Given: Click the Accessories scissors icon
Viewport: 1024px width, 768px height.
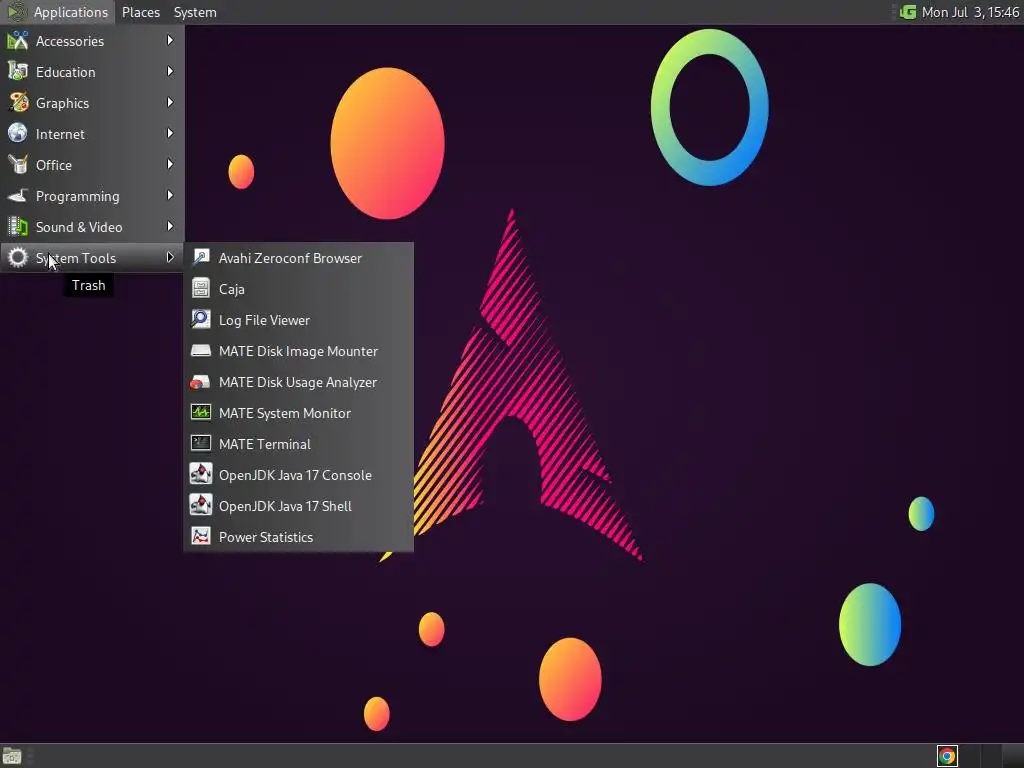Looking at the screenshot, I should click(18, 40).
